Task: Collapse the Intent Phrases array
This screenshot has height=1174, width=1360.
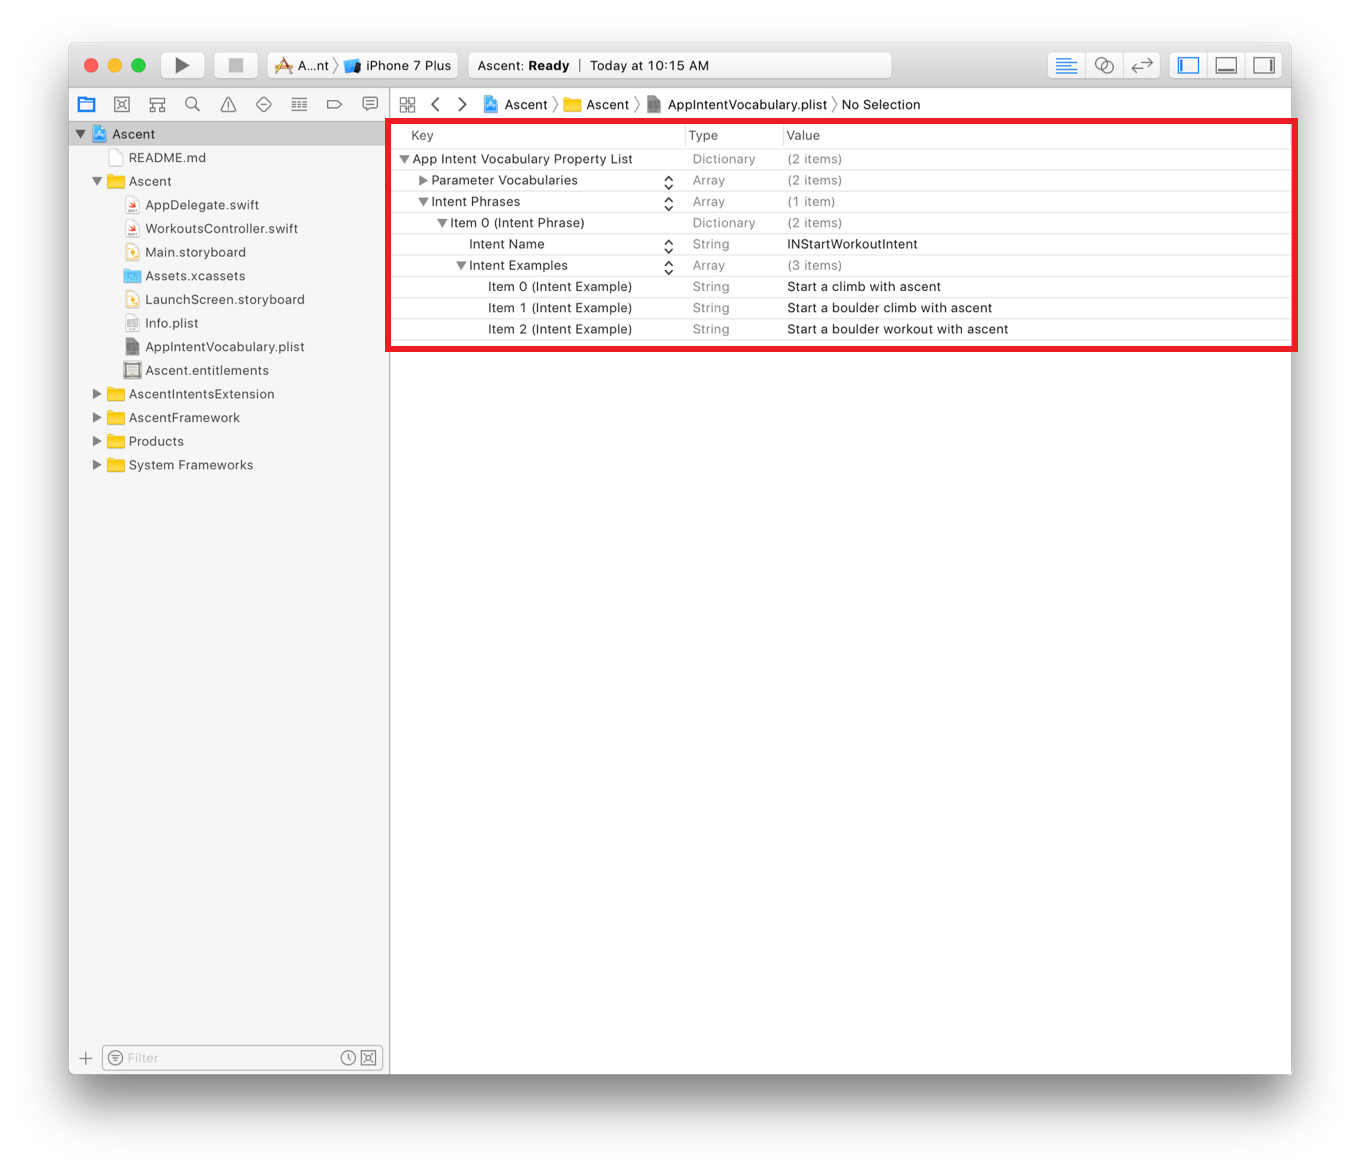Action: (x=423, y=201)
